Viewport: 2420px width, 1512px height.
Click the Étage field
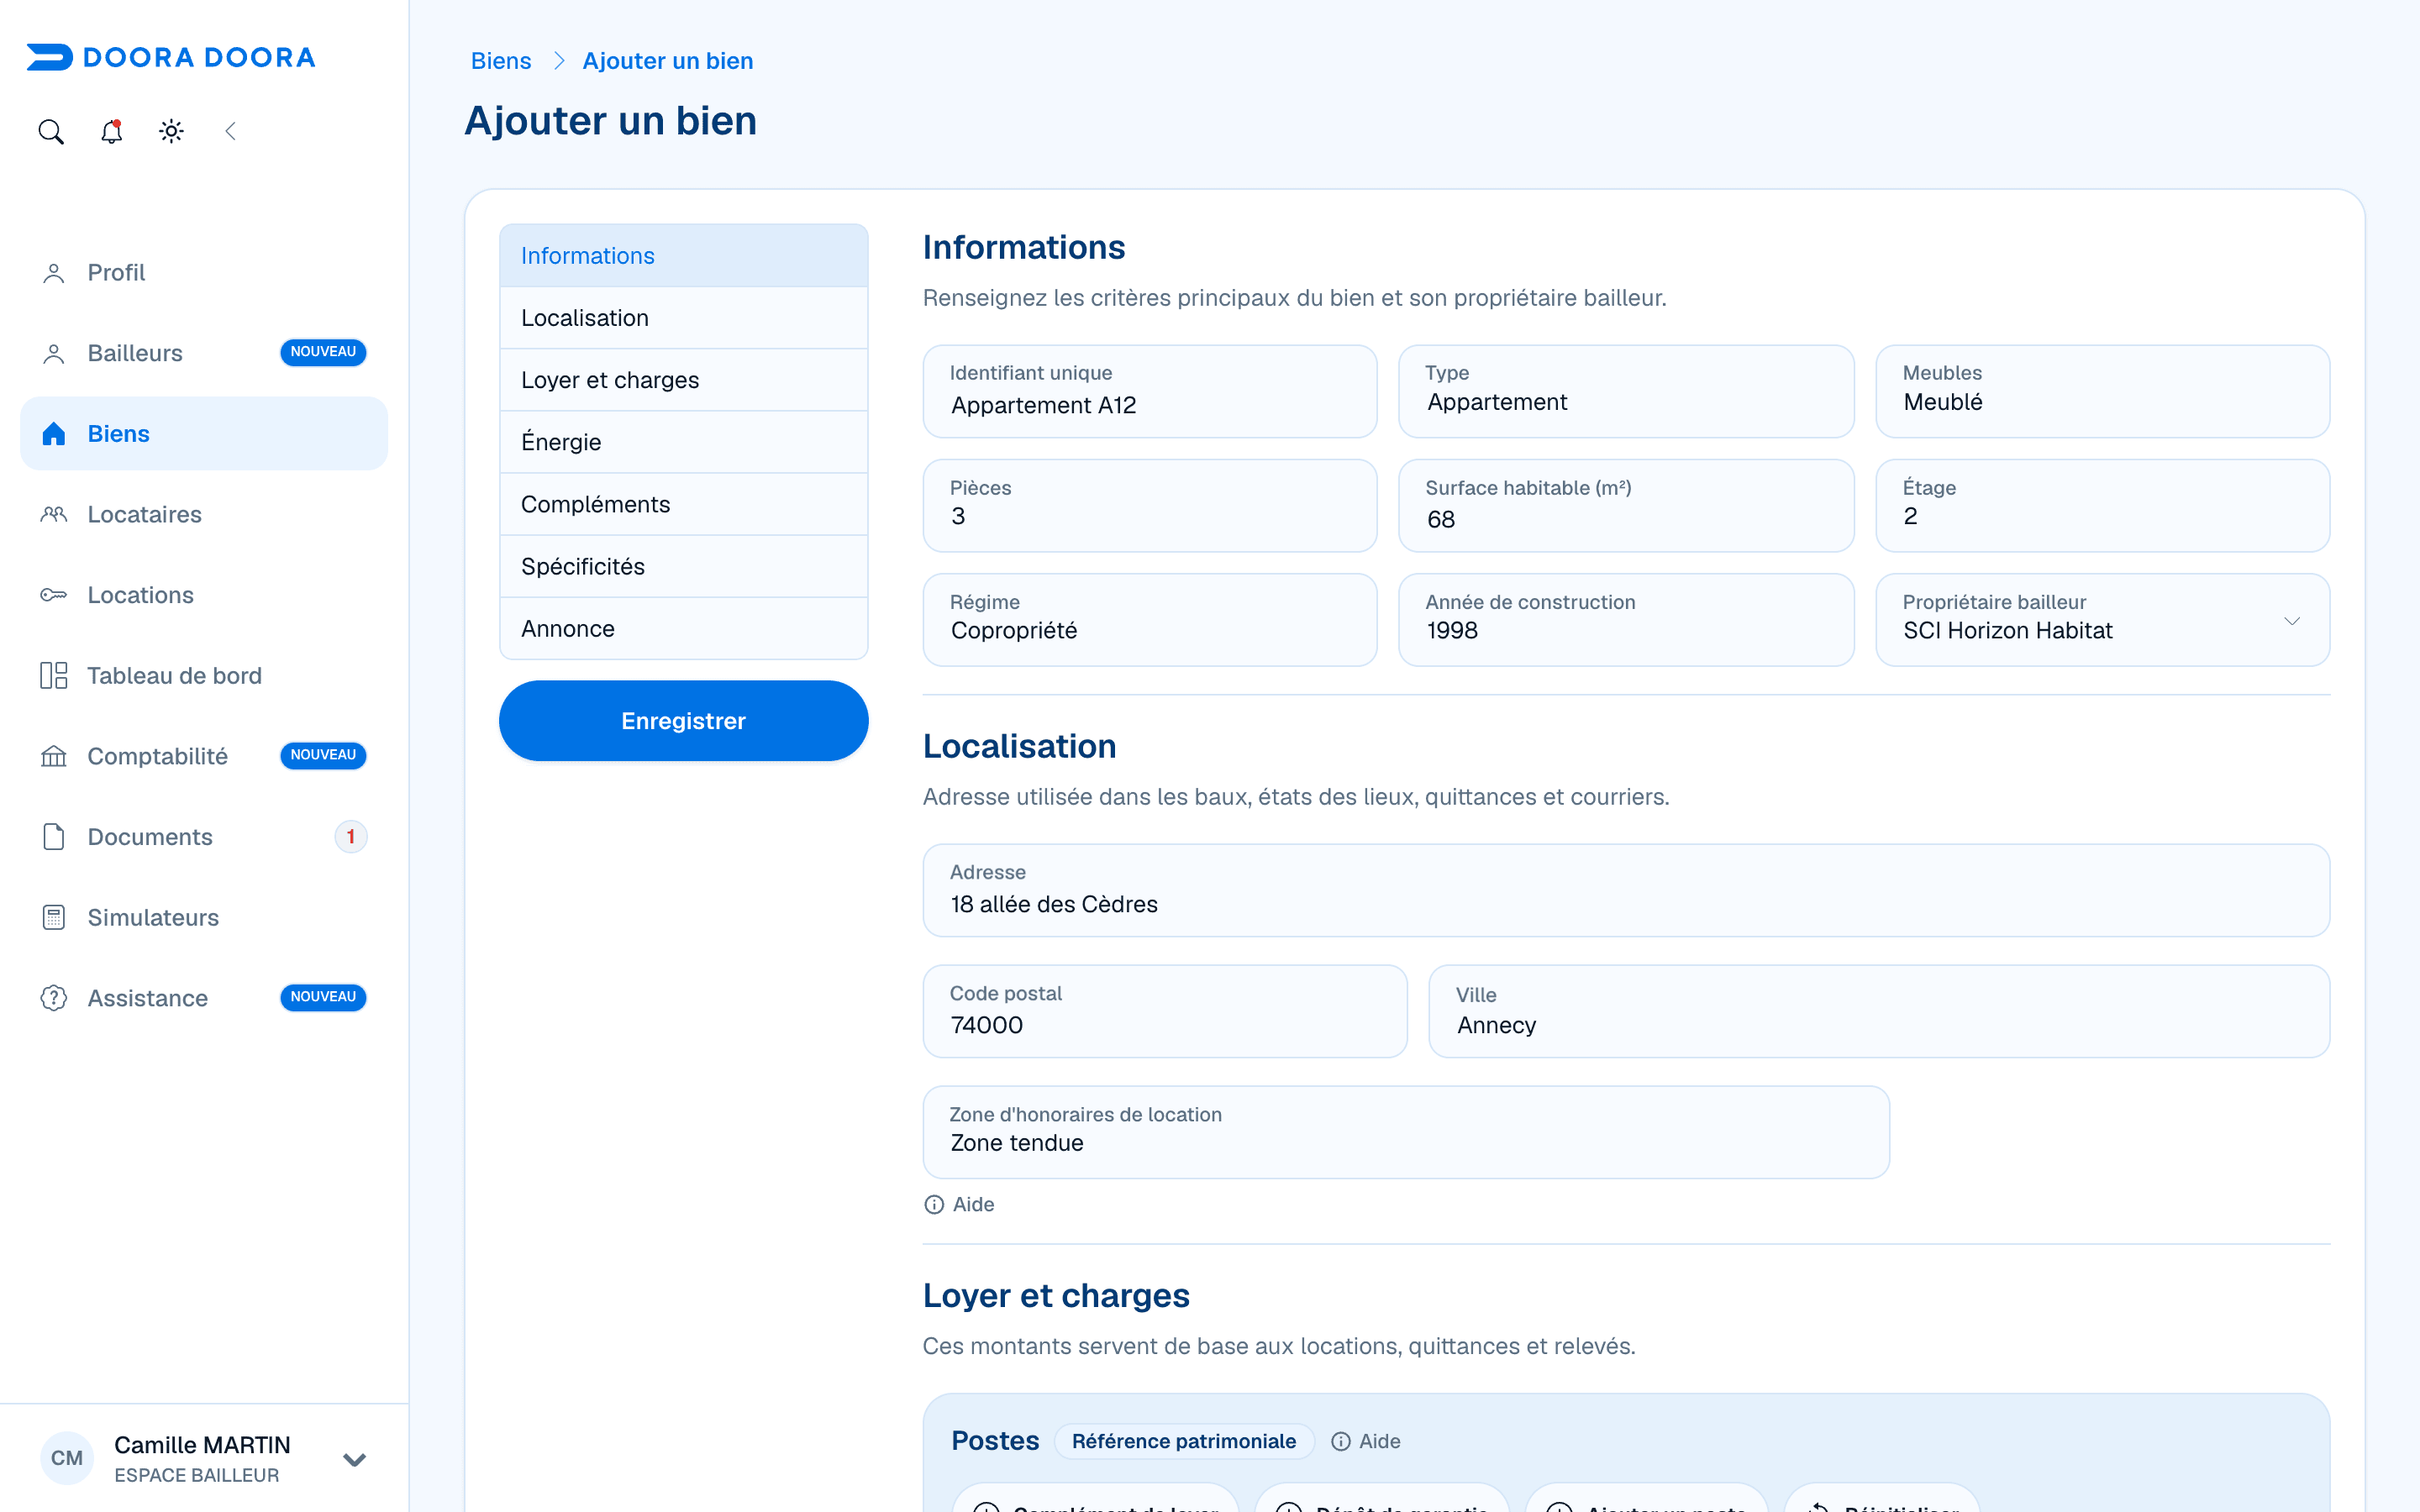coord(2102,505)
